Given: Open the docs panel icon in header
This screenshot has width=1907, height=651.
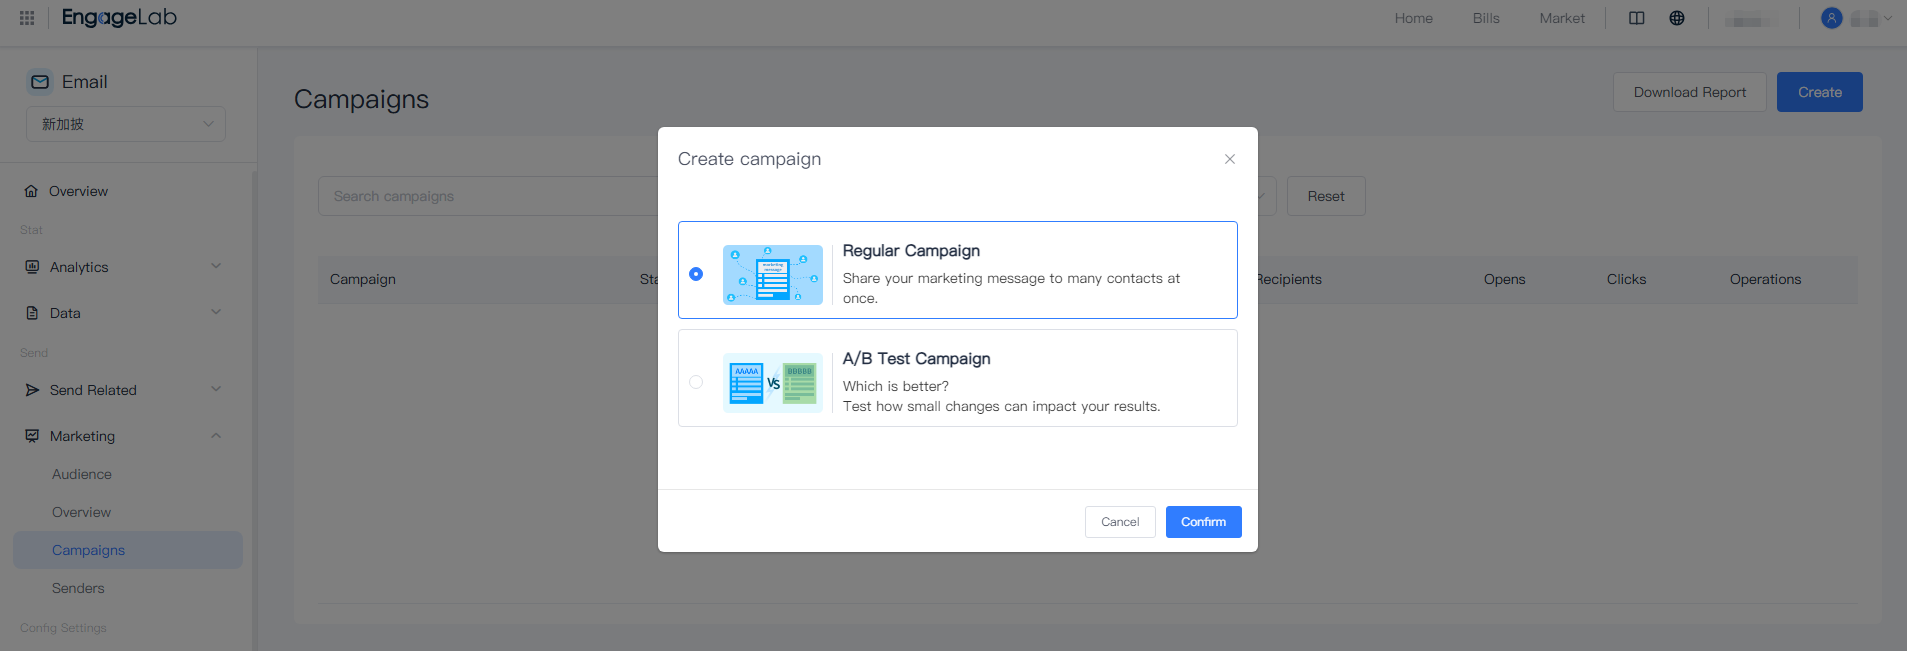Looking at the screenshot, I should [1637, 18].
